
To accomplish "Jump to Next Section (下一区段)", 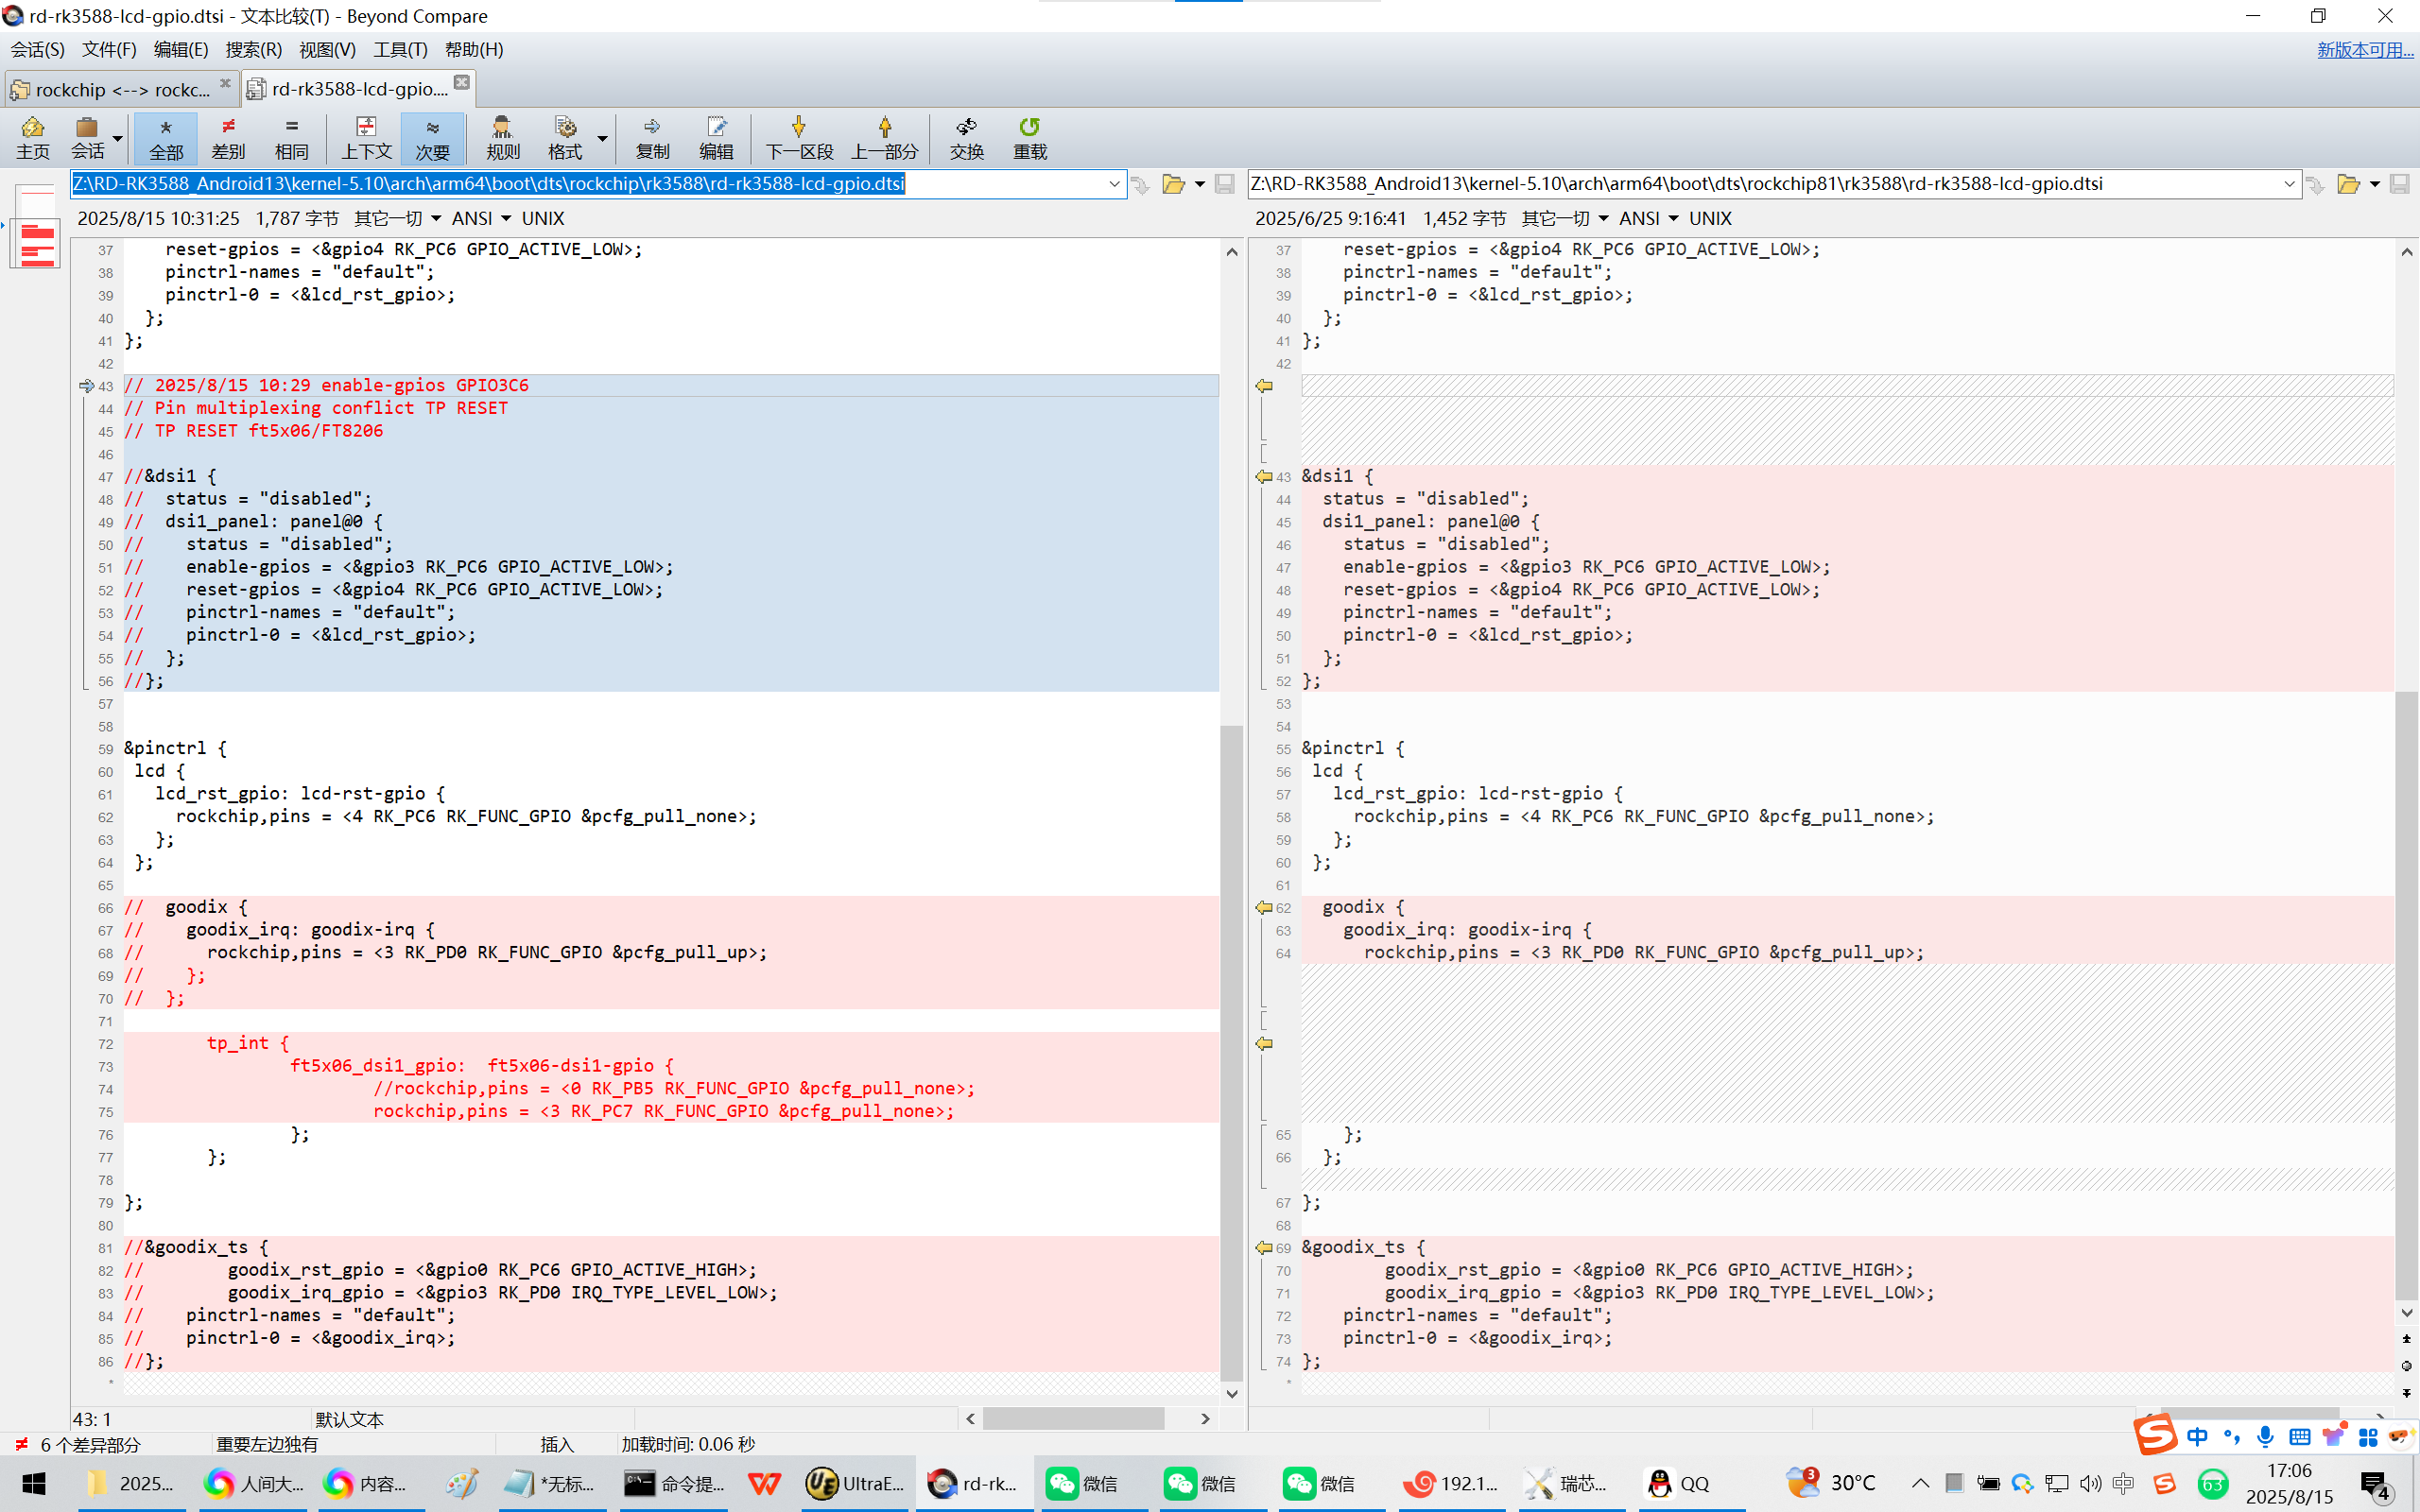I will click(x=799, y=138).
